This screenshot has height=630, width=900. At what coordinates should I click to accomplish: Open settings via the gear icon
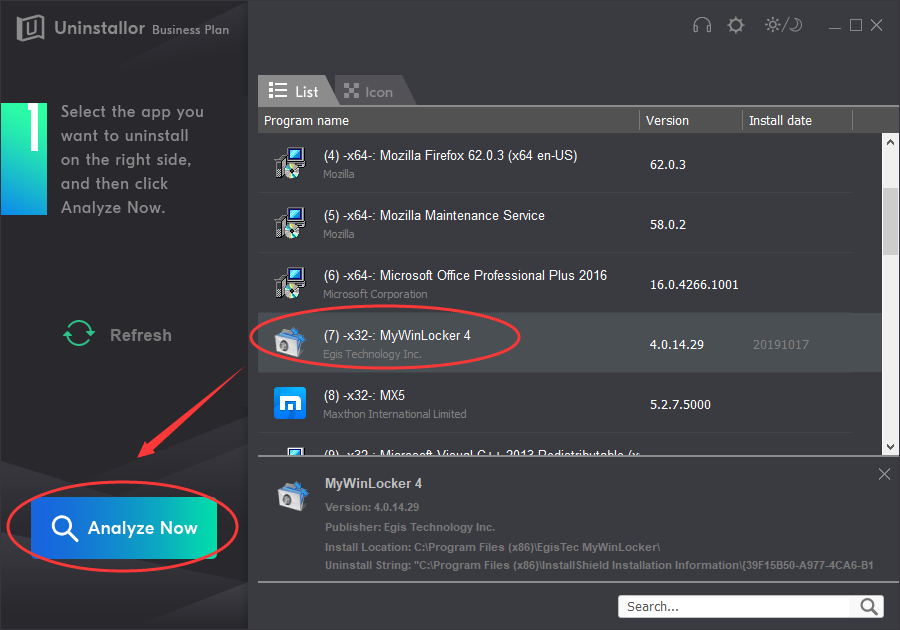point(735,25)
